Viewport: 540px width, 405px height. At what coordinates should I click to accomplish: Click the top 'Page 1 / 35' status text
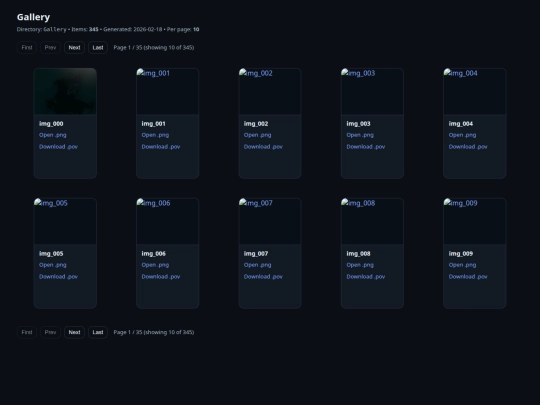pos(154,48)
